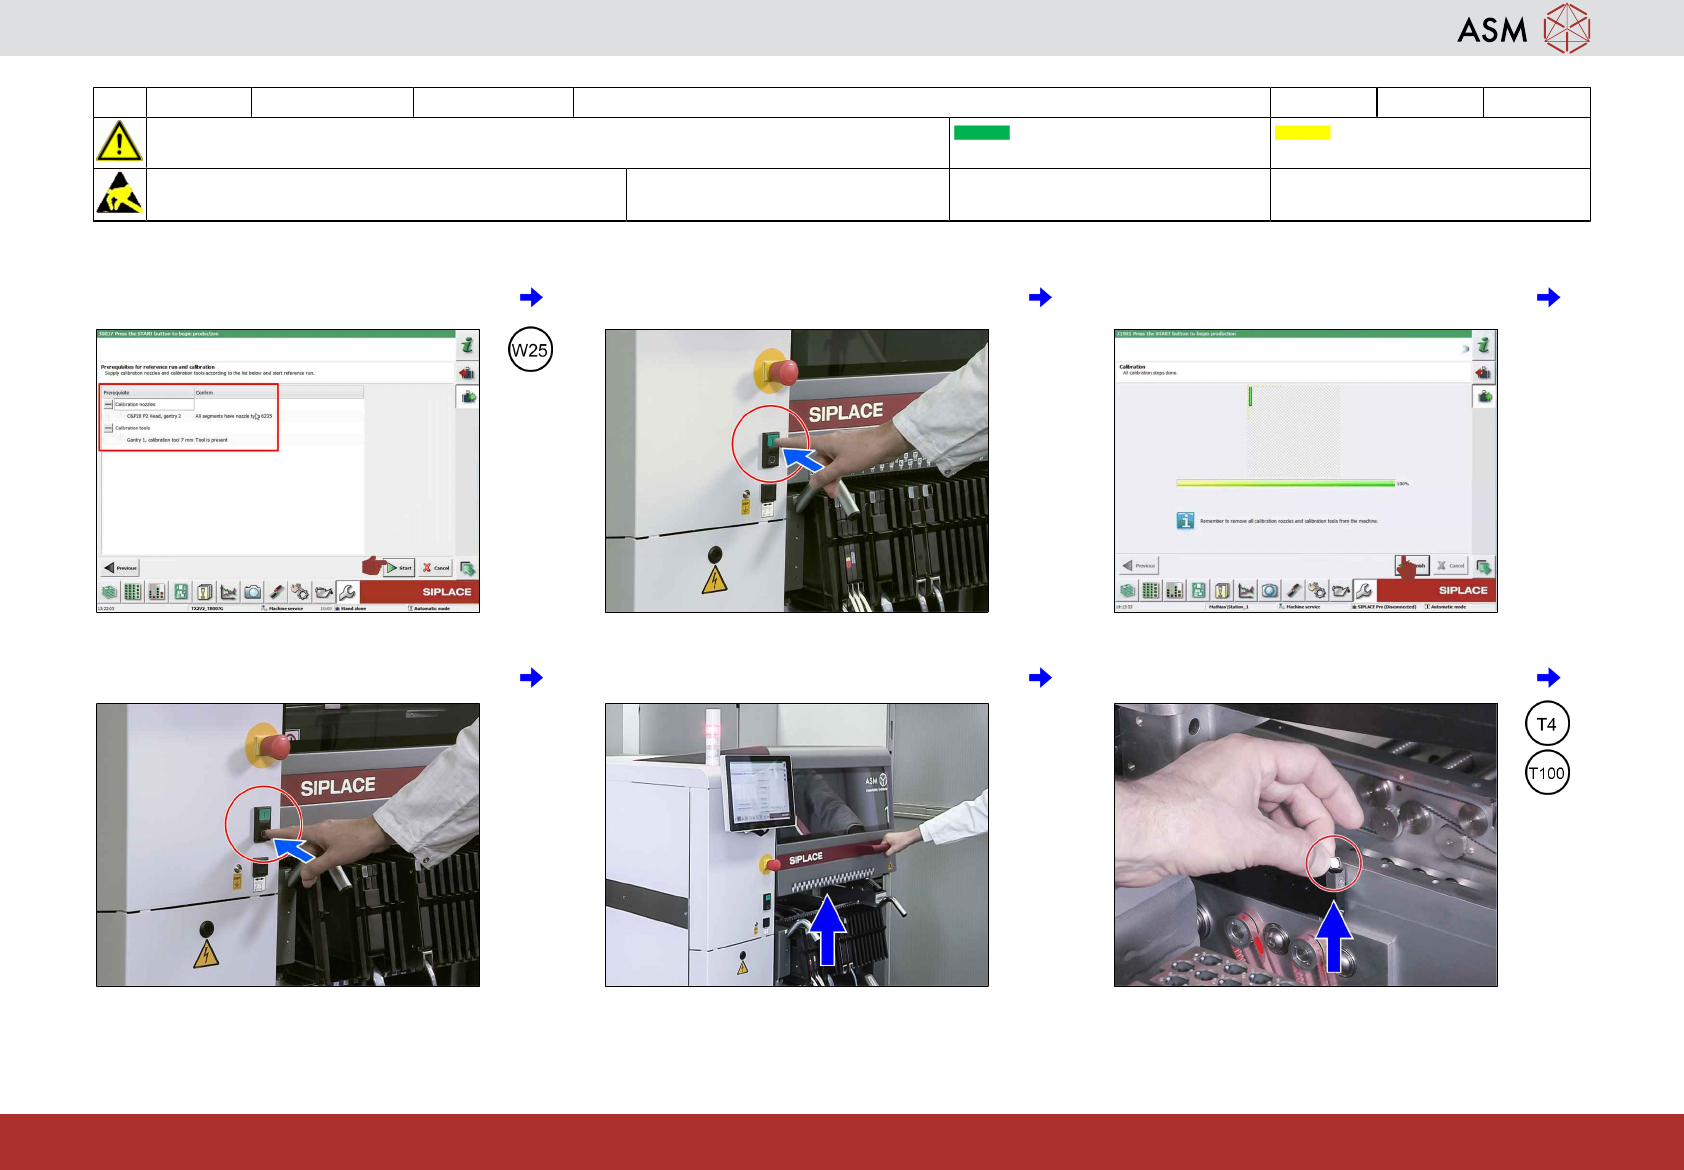Screen dimensions: 1684x1170
Task: Click the green export arrow icon beside prerequisites Cancel
Action: 467,568
